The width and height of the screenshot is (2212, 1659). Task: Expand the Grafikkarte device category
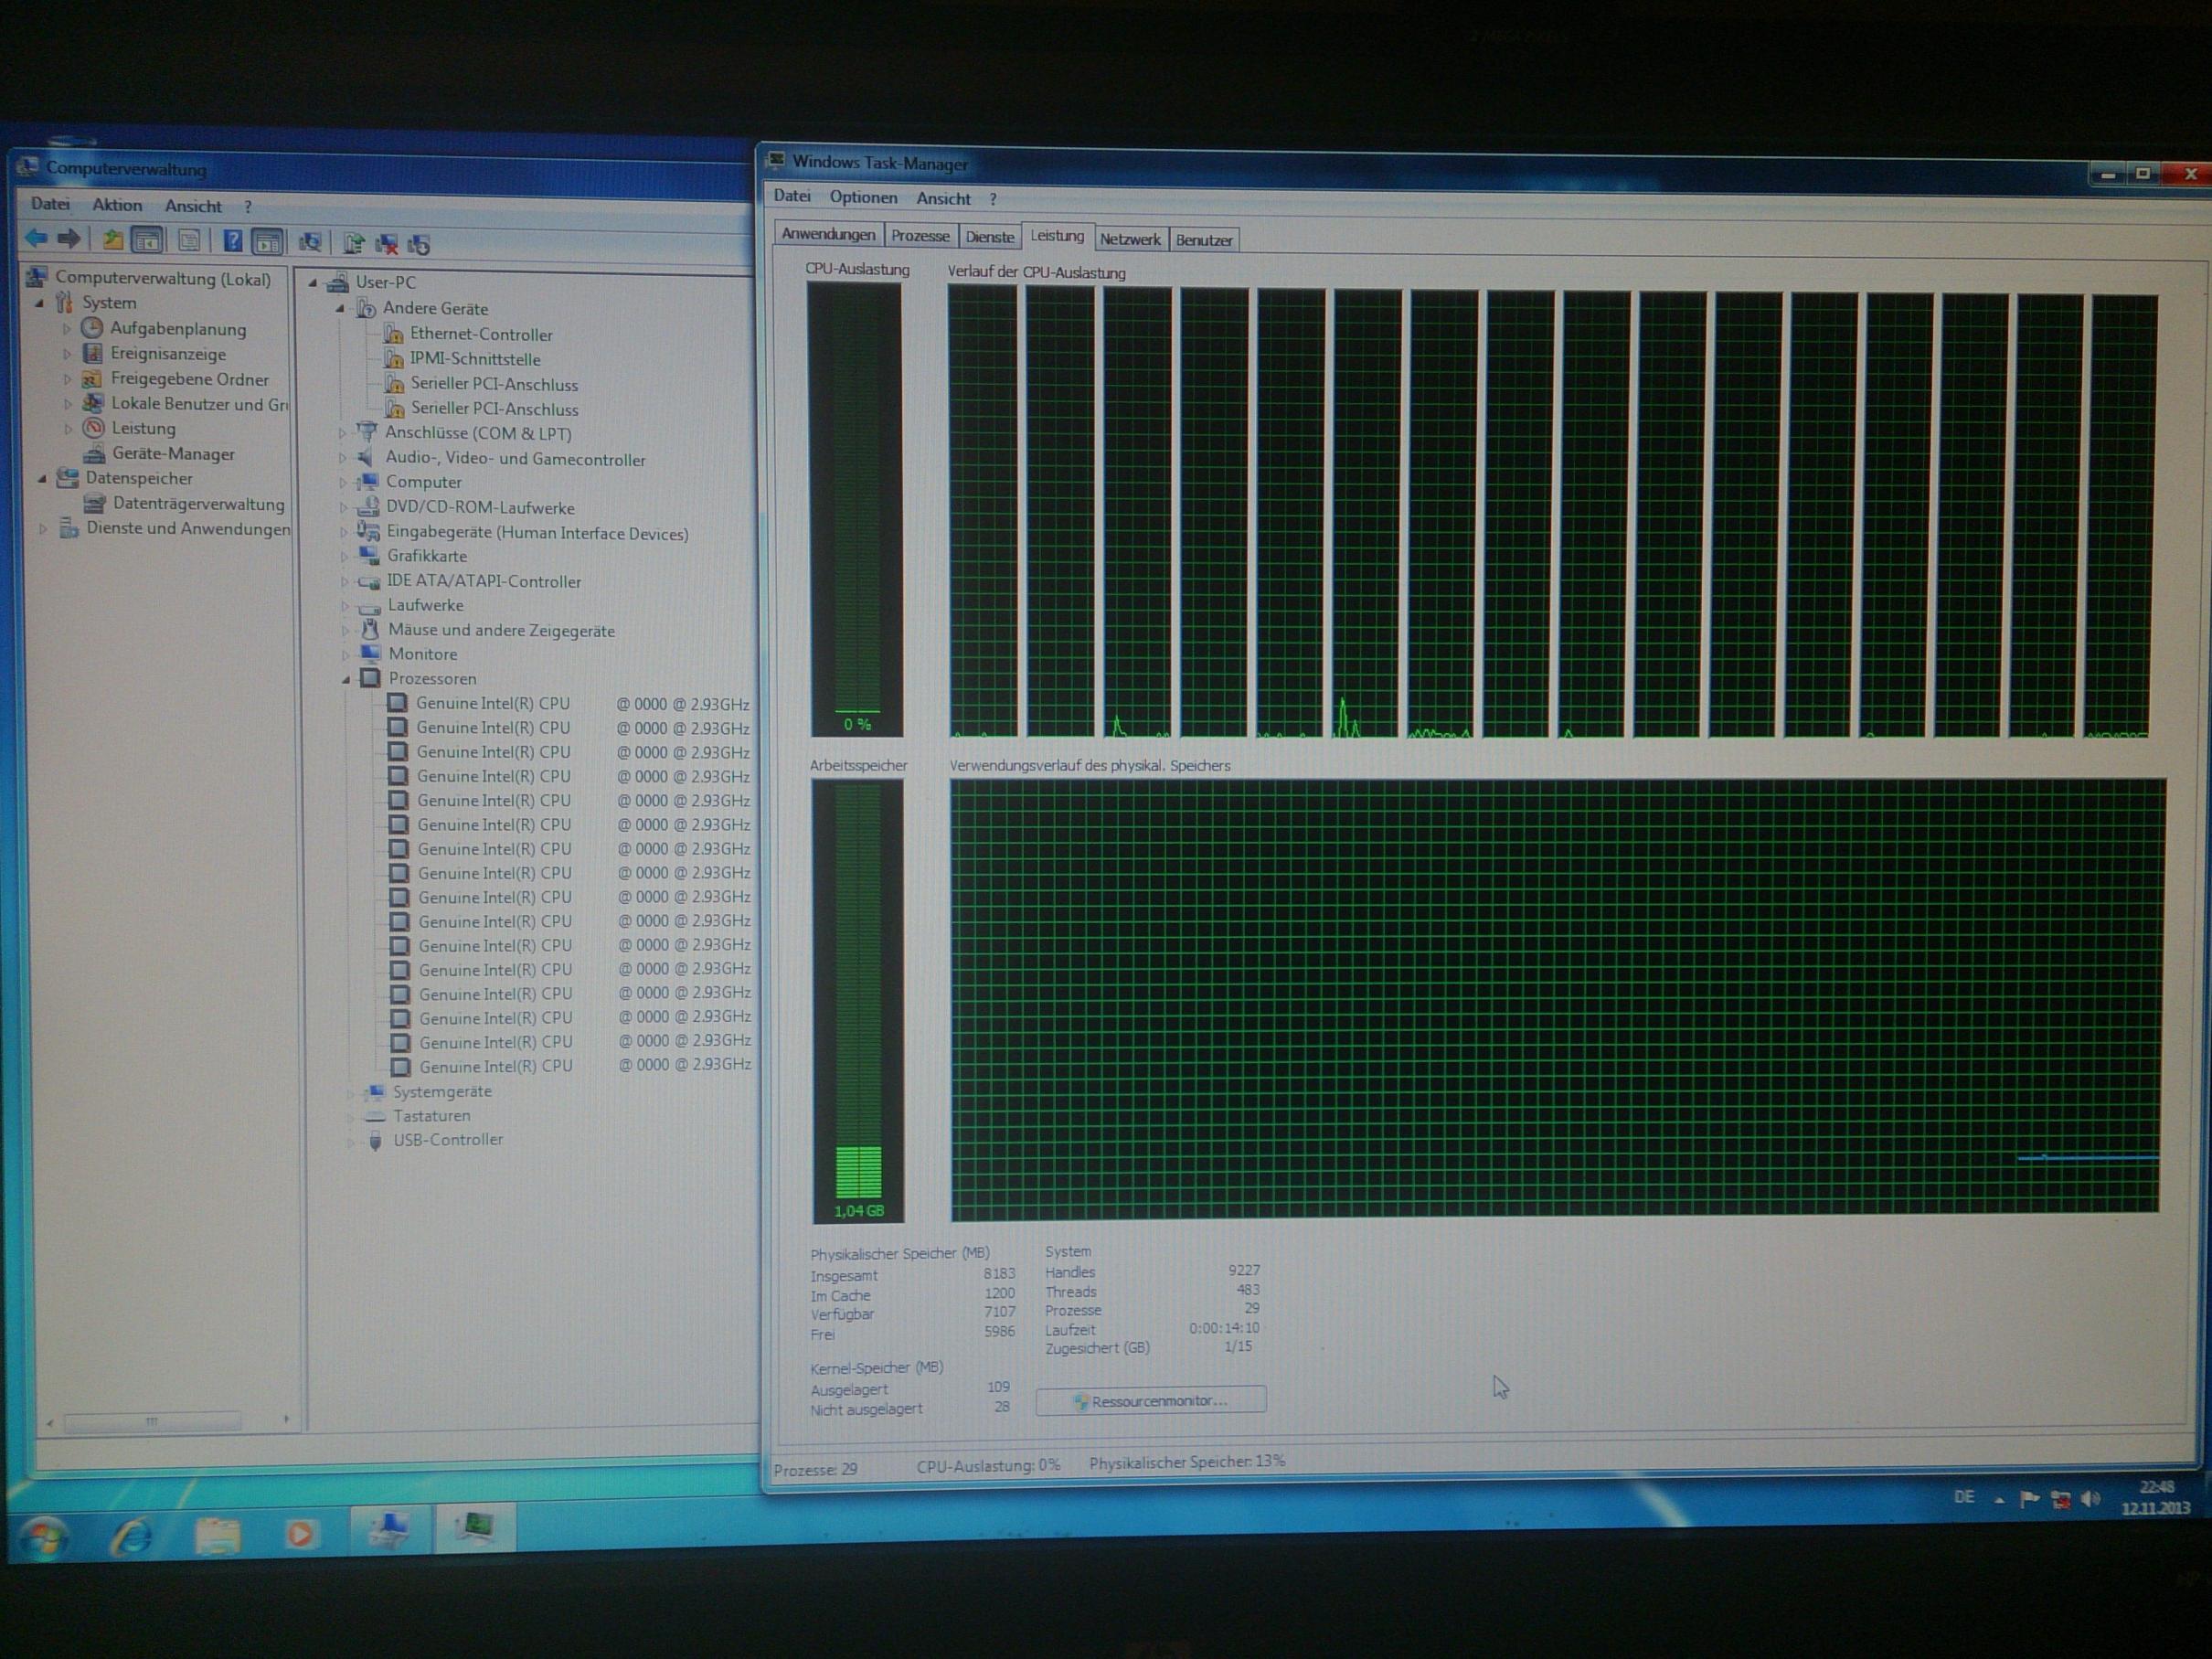click(344, 556)
